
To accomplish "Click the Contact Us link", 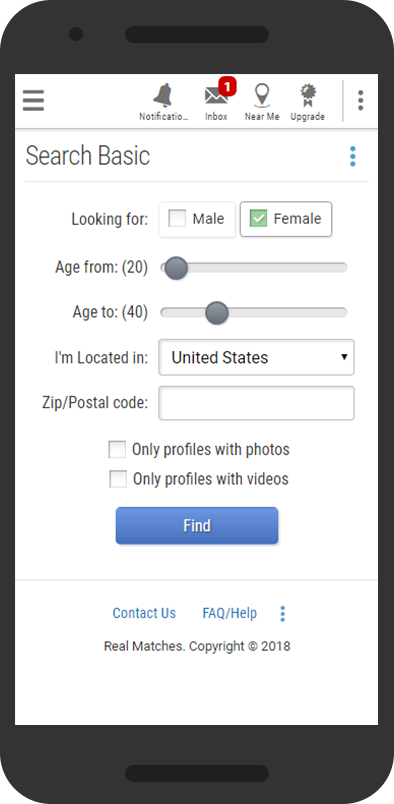I will click(x=144, y=613).
